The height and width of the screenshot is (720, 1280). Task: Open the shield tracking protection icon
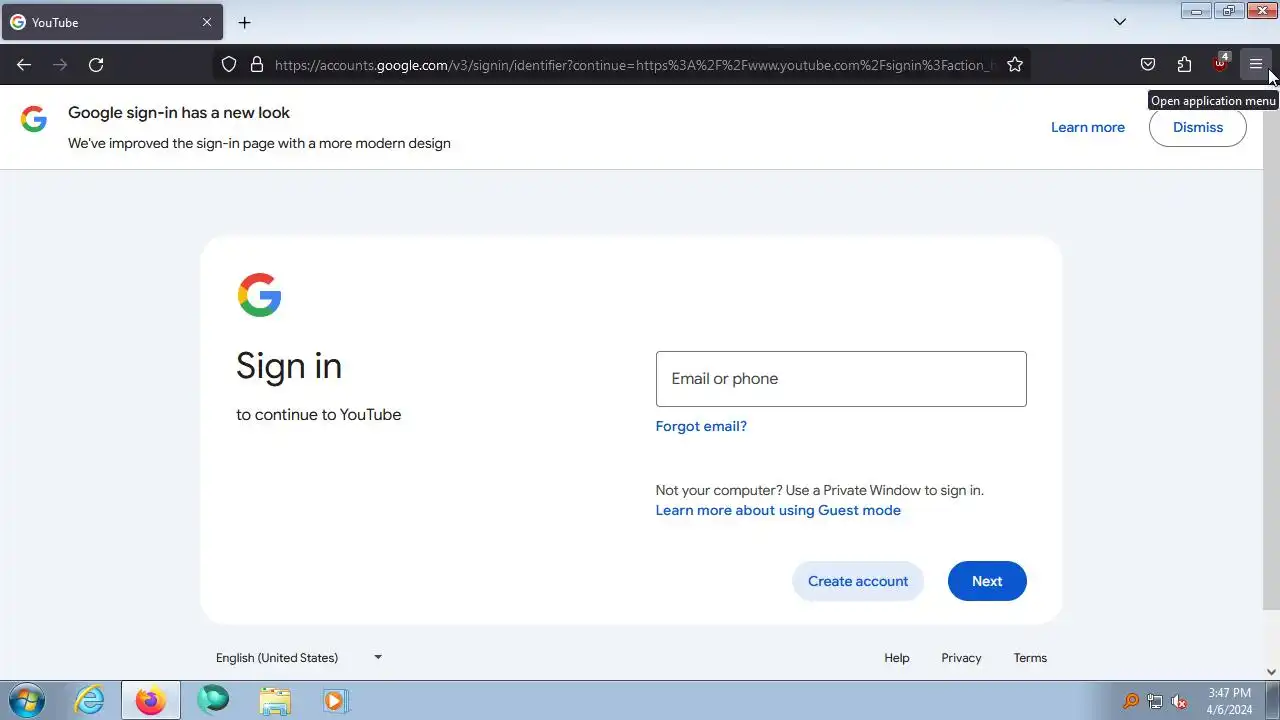229,65
